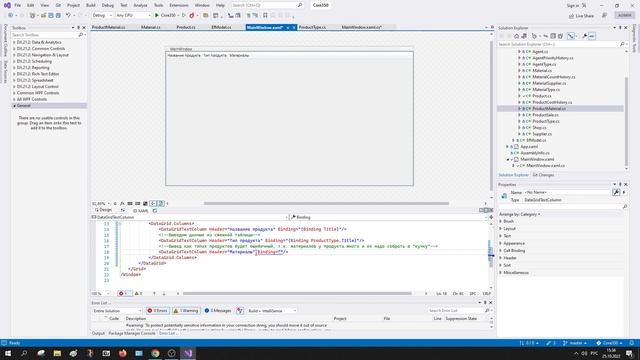Open the Any CPU platform dropdown
Screen dimensions: 640x360
pyautogui.click(x=133, y=15)
